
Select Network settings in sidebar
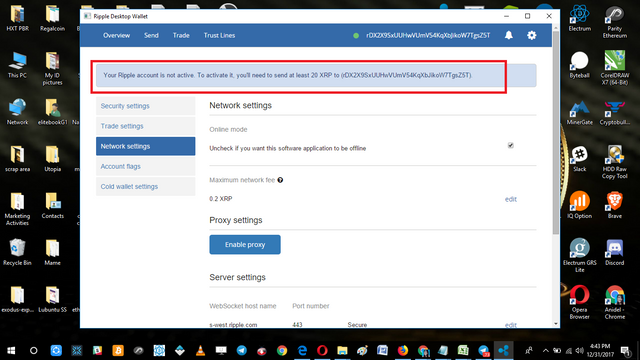(145, 146)
